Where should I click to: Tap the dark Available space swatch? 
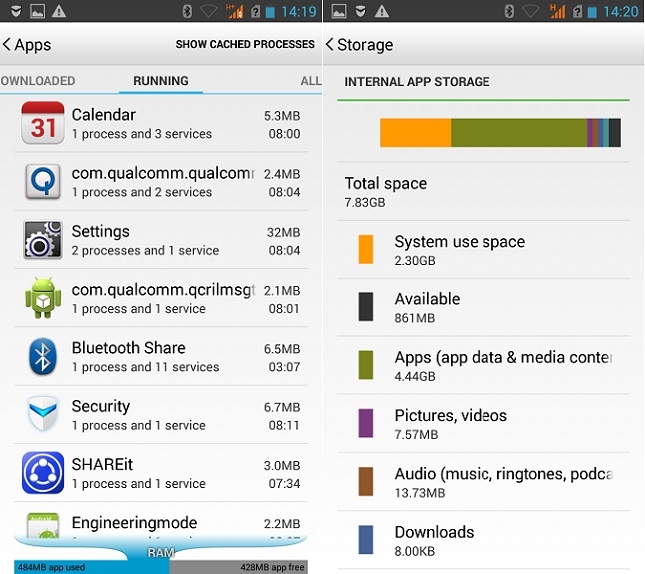[366, 307]
